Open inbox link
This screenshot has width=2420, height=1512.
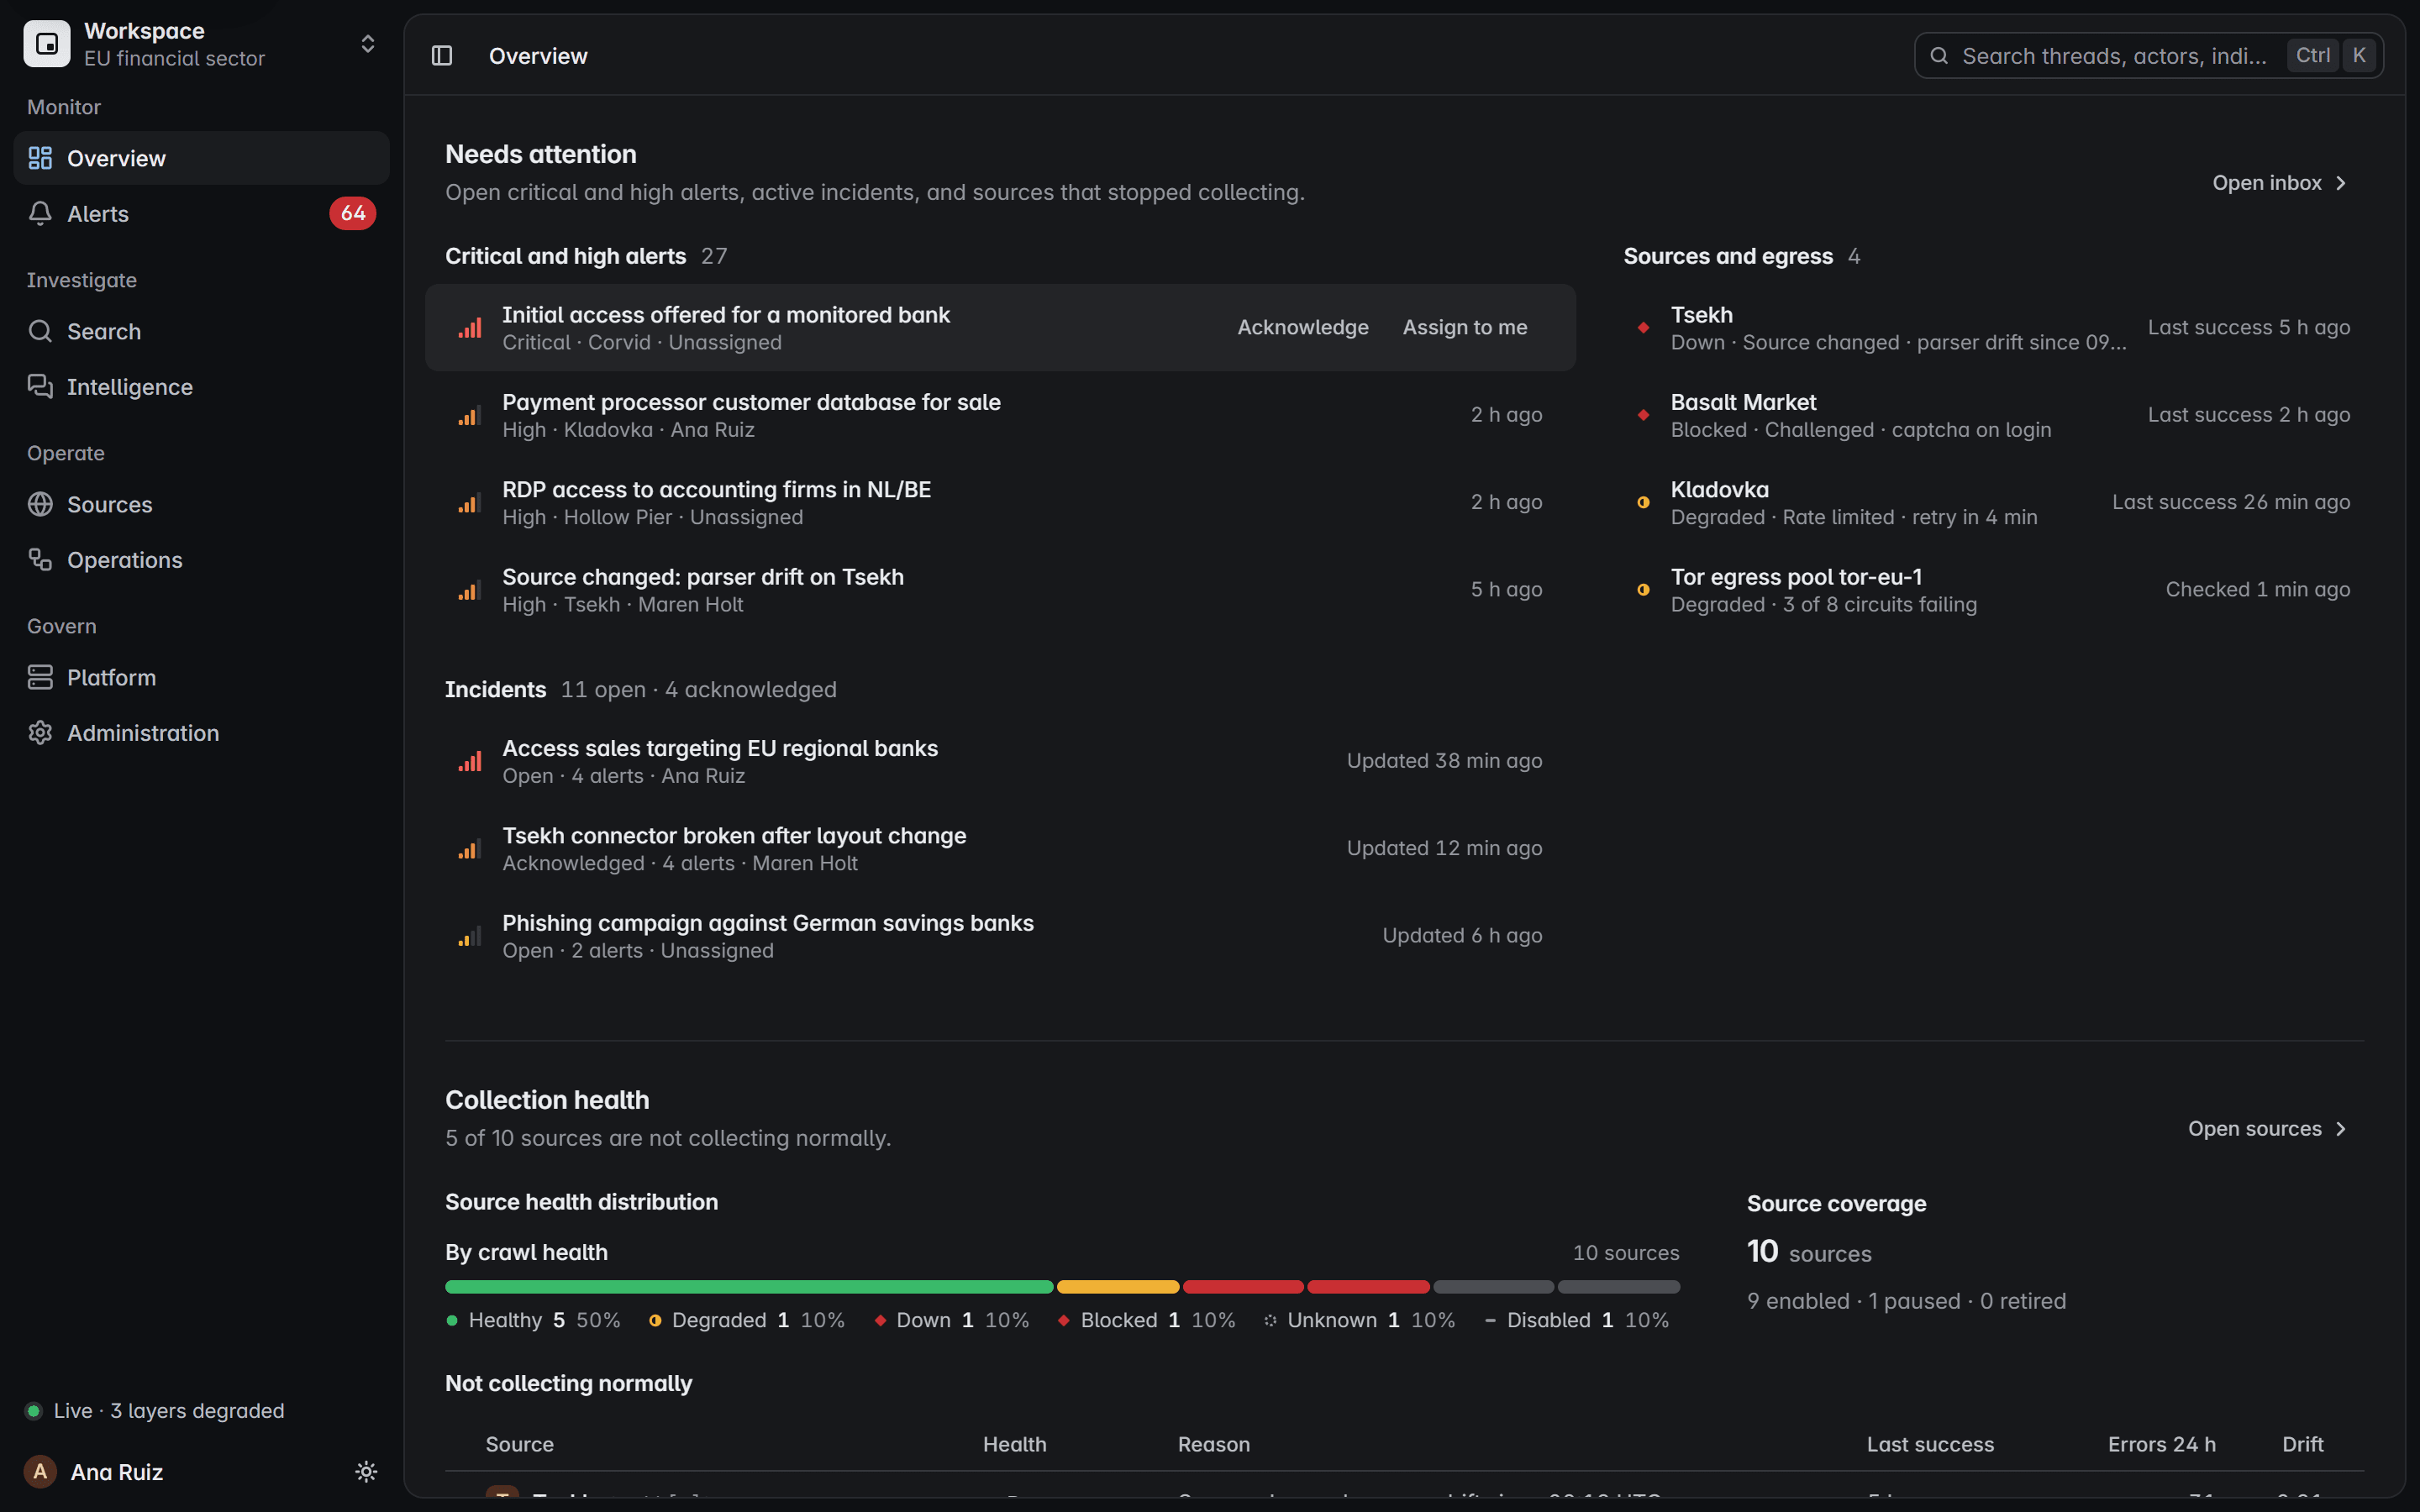coord(2279,183)
